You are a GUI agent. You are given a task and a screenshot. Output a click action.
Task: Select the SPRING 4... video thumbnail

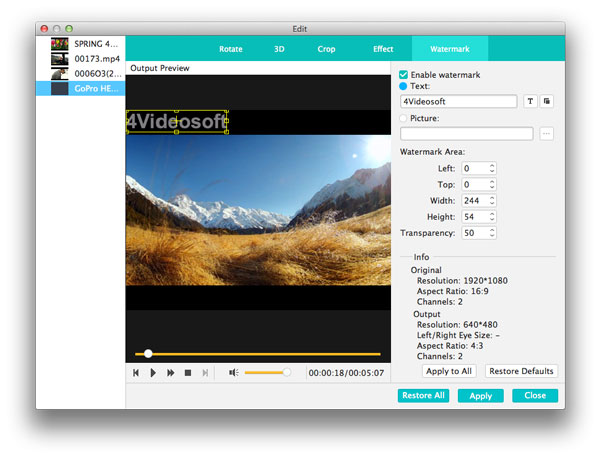[x=59, y=44]
